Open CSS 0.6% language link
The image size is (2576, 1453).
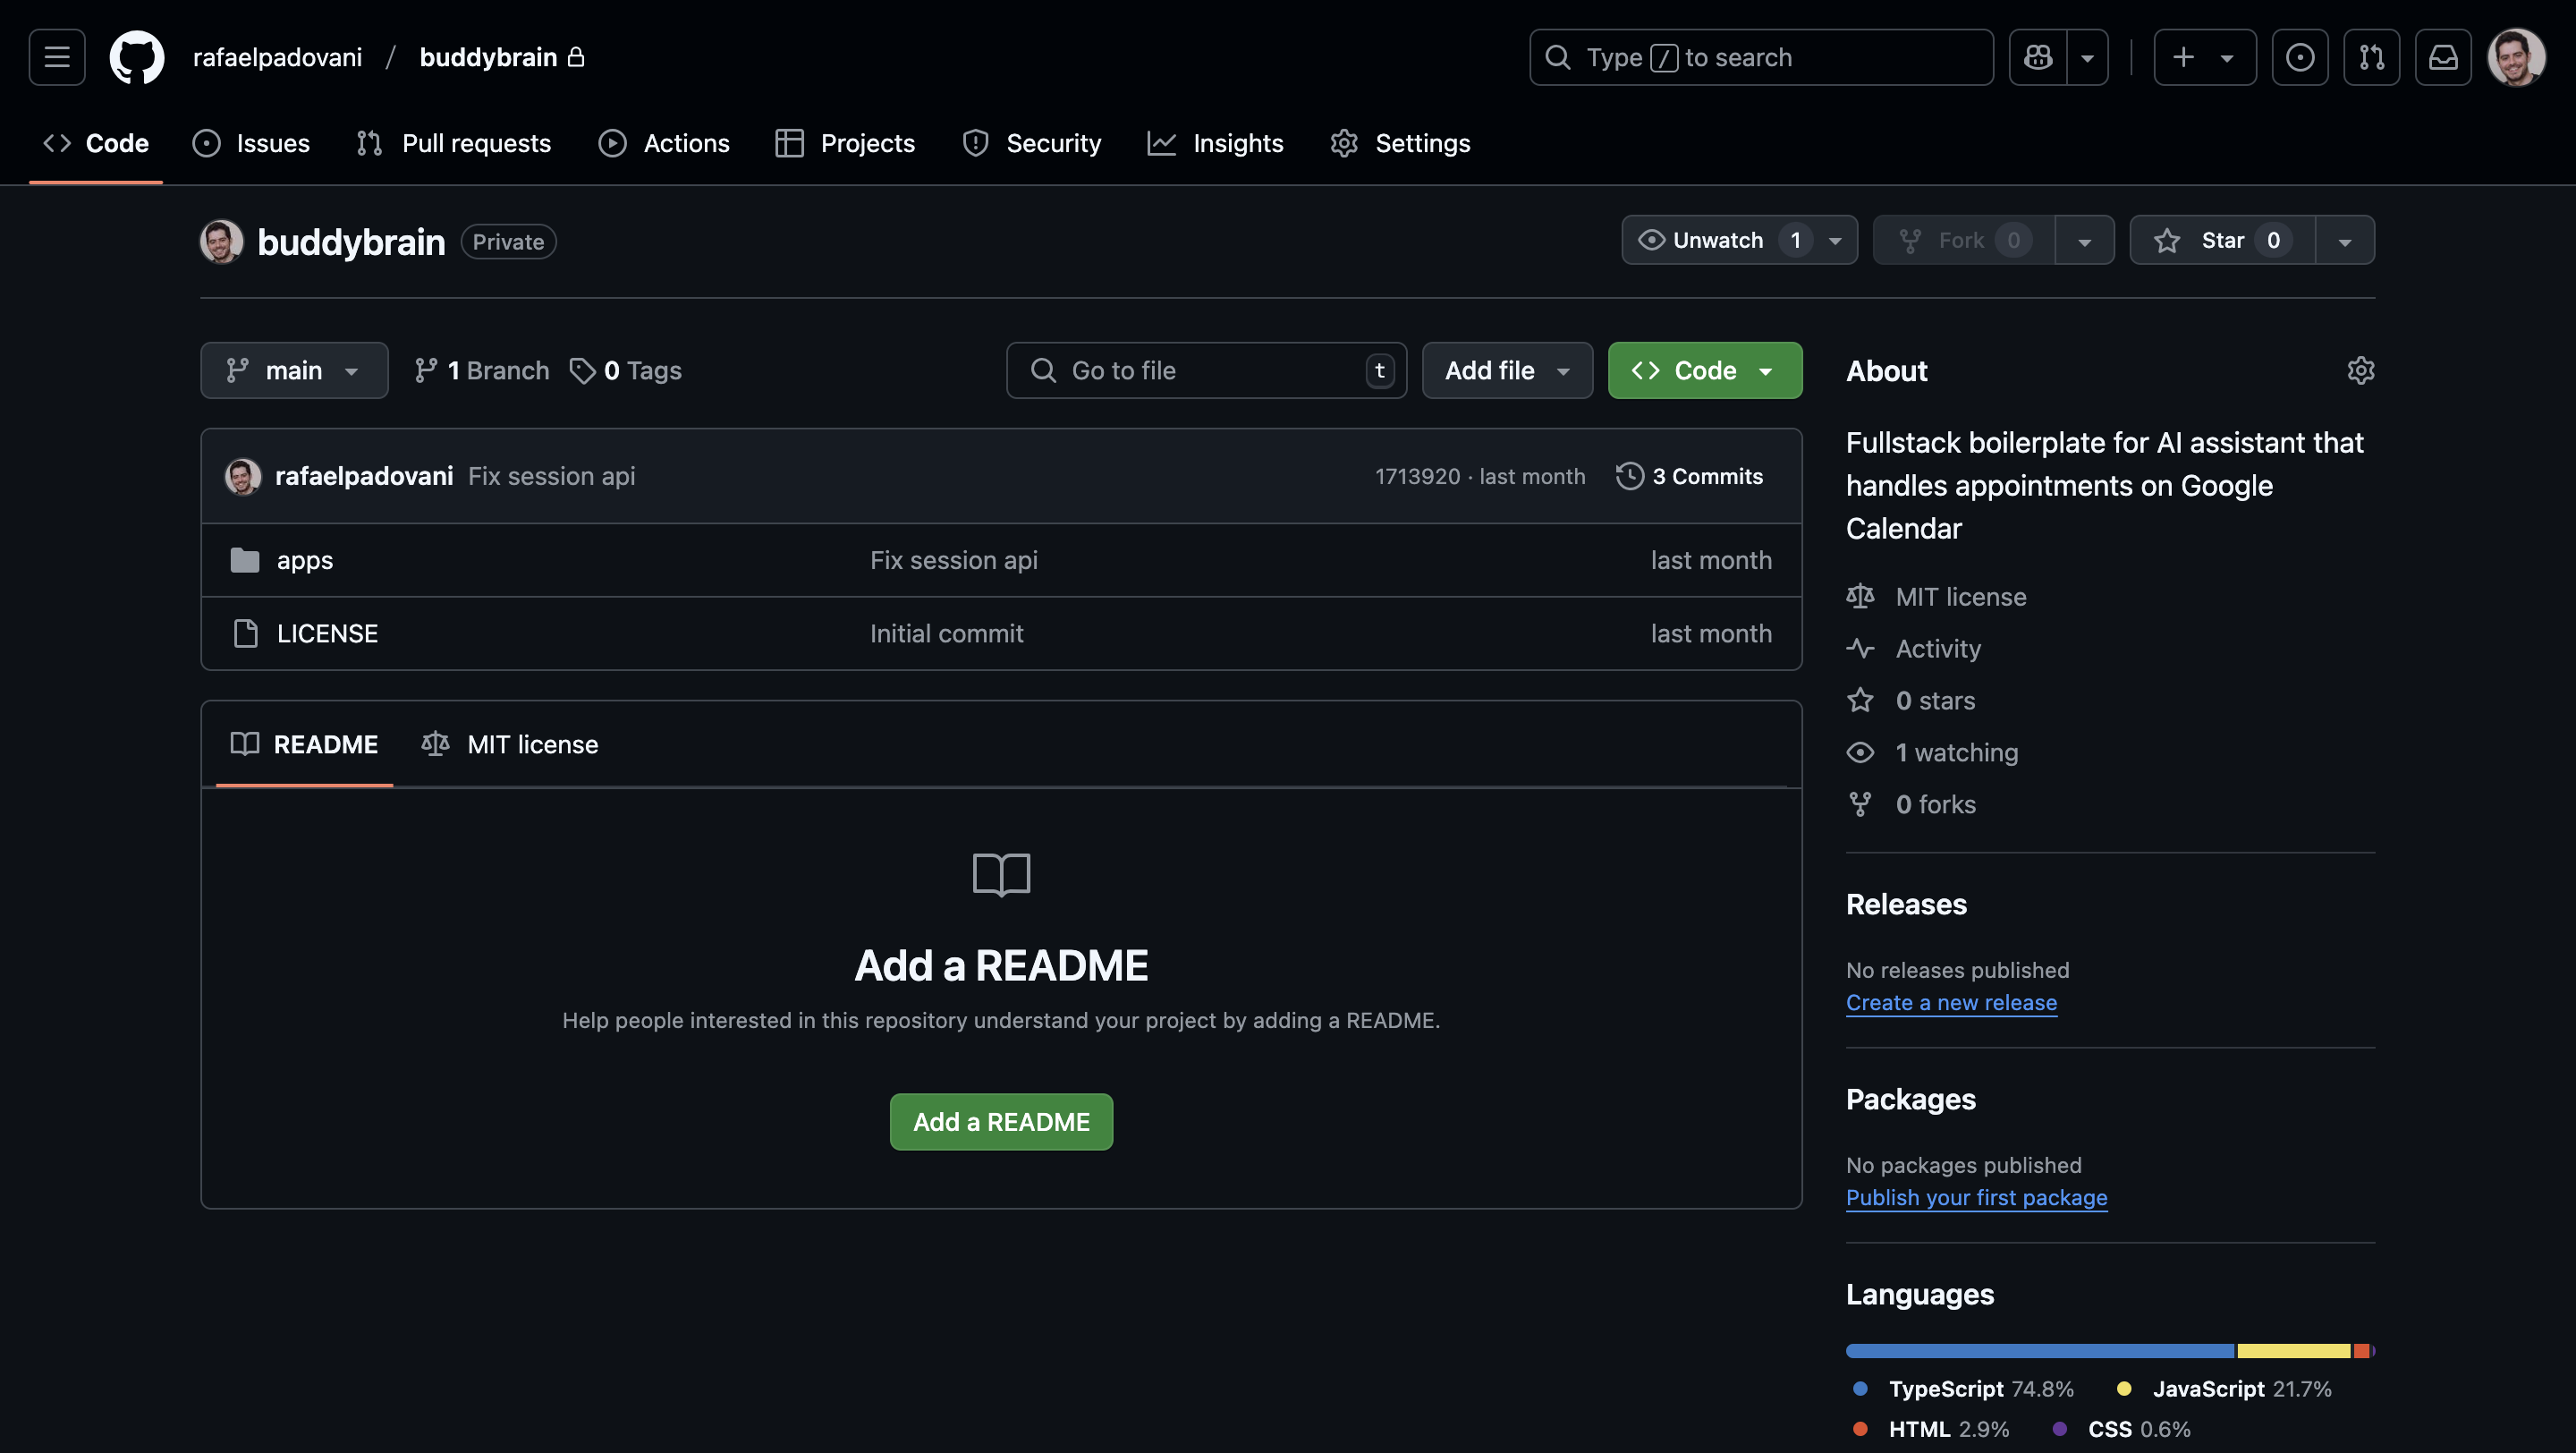pos(2121,1429)
